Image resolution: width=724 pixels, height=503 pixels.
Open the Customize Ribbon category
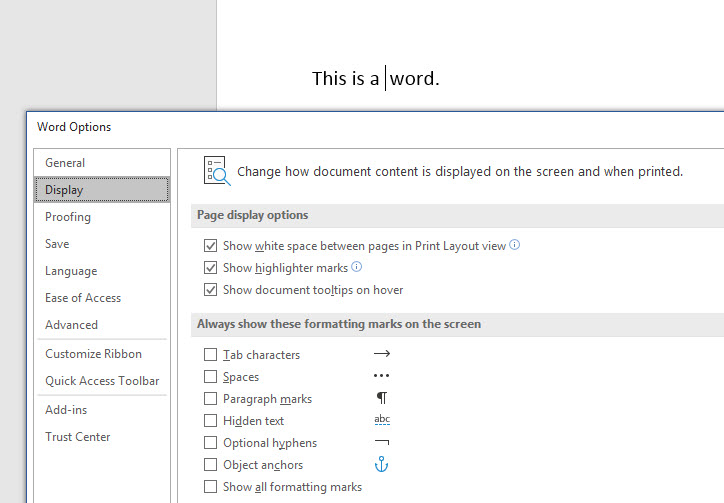click(x=102, y=354)
